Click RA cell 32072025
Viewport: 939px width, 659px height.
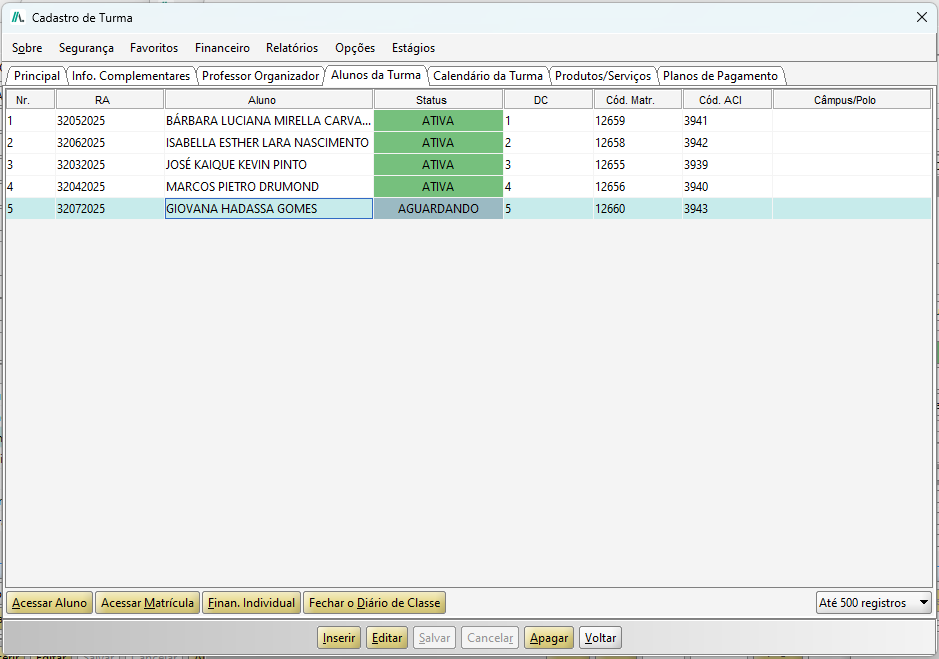[110, 208]
